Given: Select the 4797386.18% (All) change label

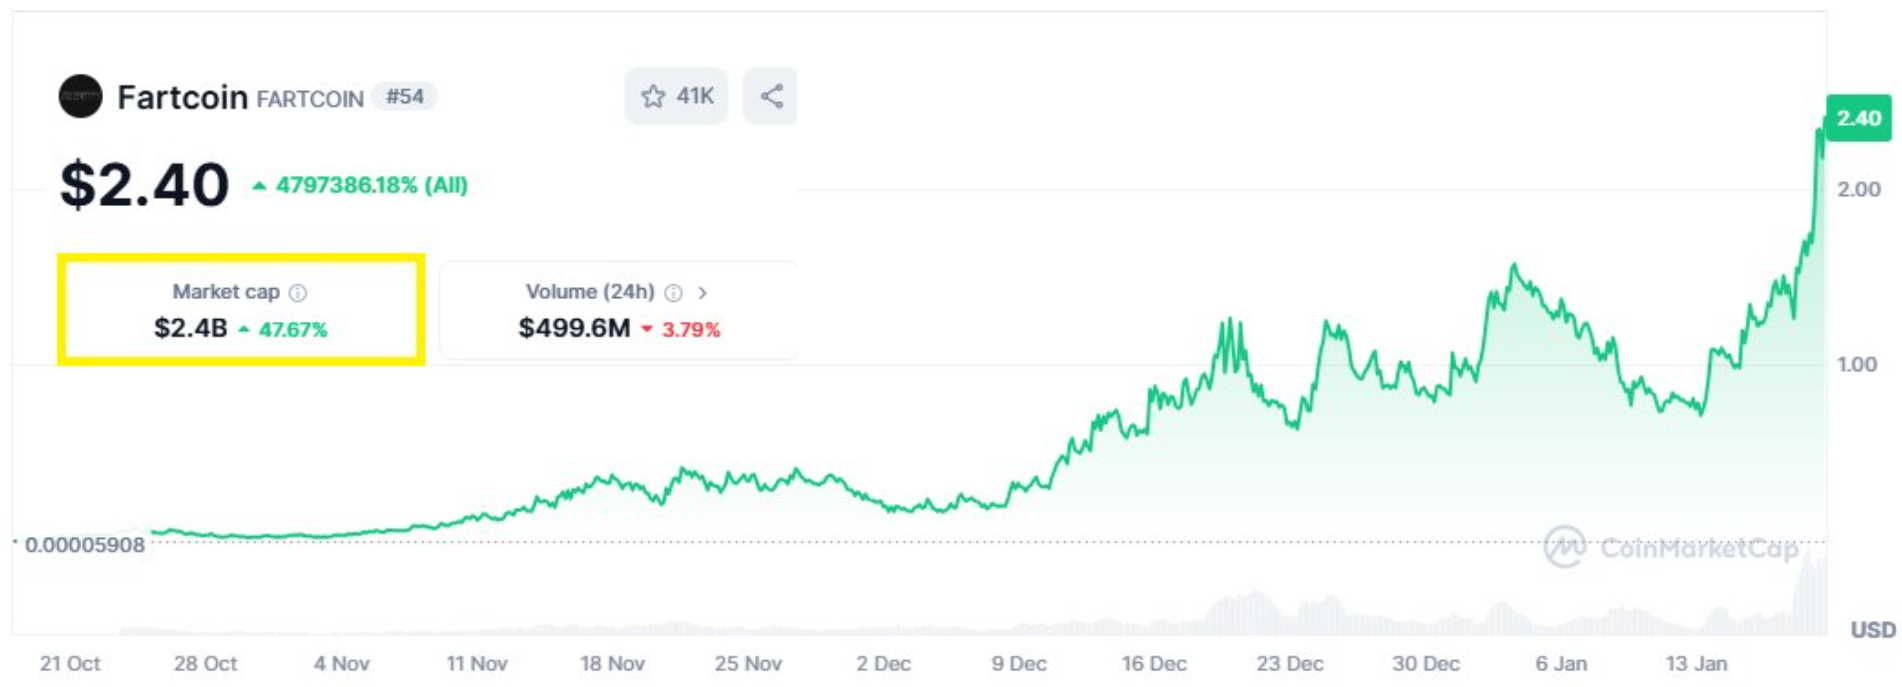Looking at the screenshot, I should pos(371,185).
